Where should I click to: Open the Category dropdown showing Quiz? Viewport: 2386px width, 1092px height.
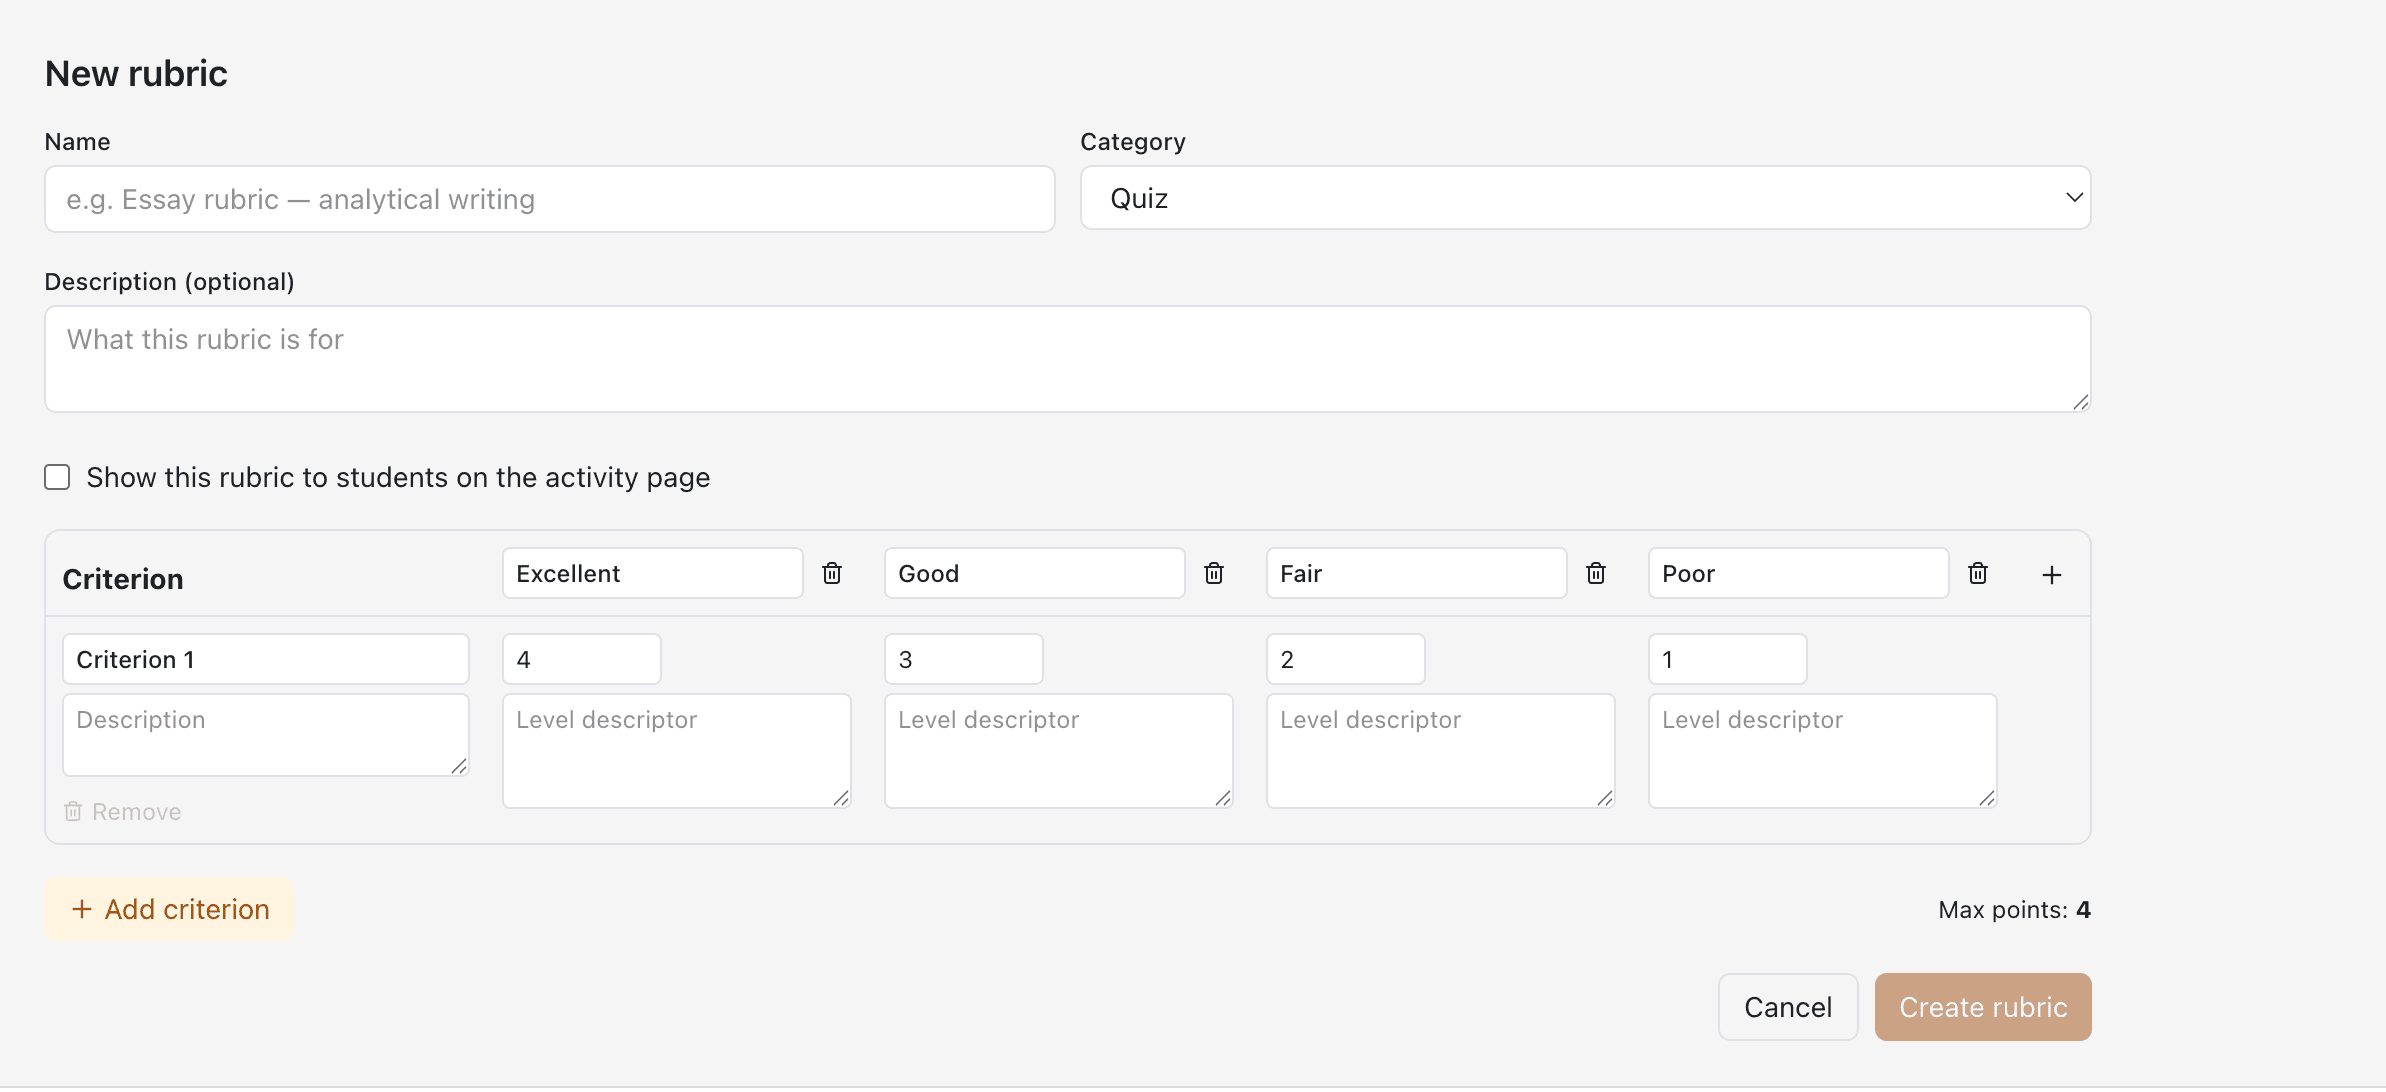(x=1586, y=198)
